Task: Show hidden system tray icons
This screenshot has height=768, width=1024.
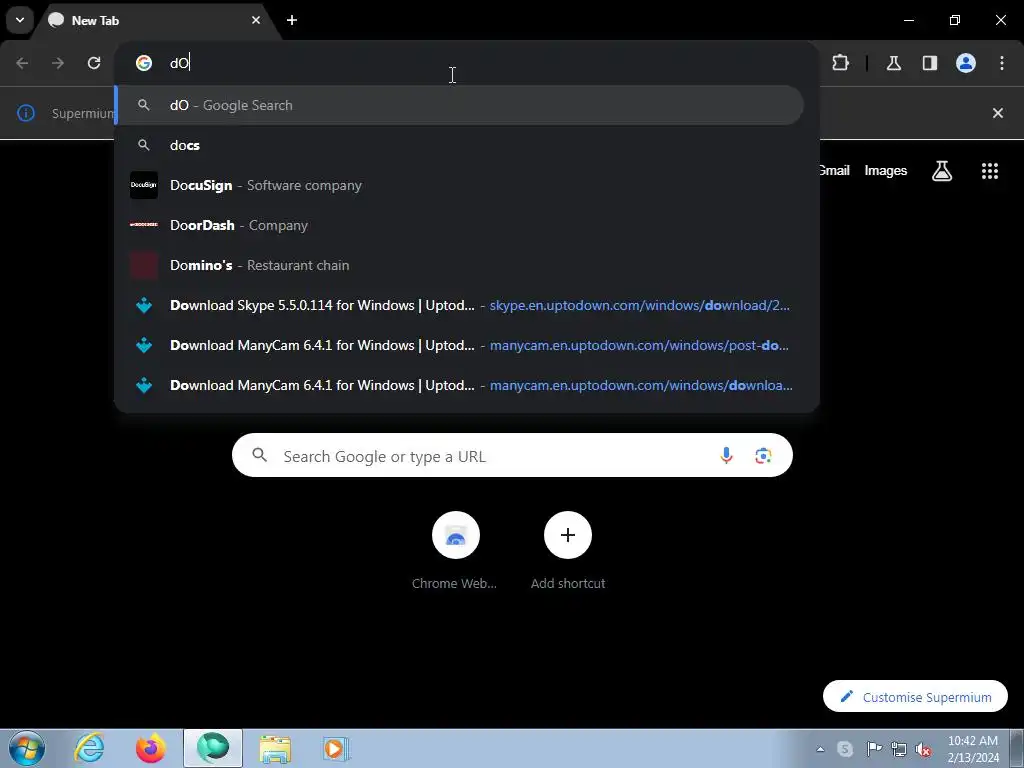Action: coord(820,749)
